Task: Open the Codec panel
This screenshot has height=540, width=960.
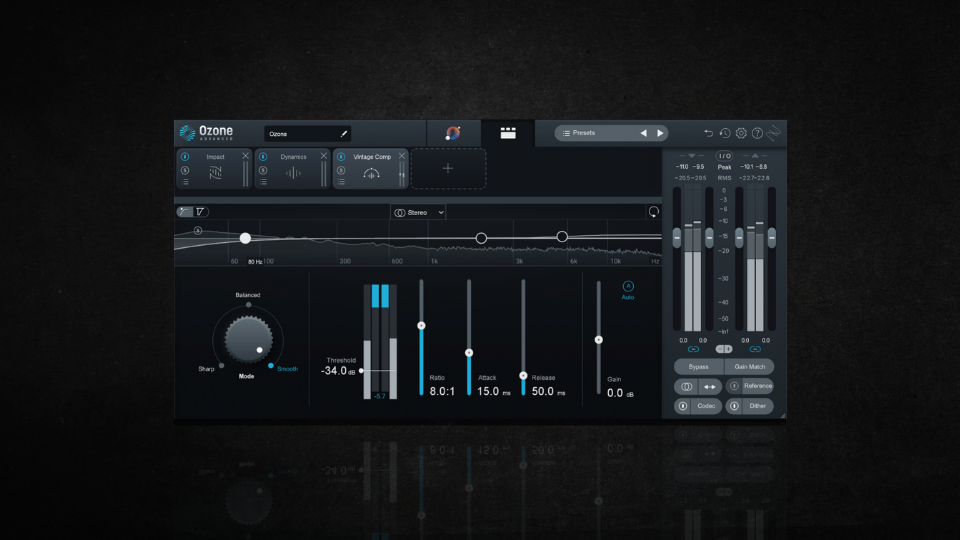Action: tap(706, 406)
